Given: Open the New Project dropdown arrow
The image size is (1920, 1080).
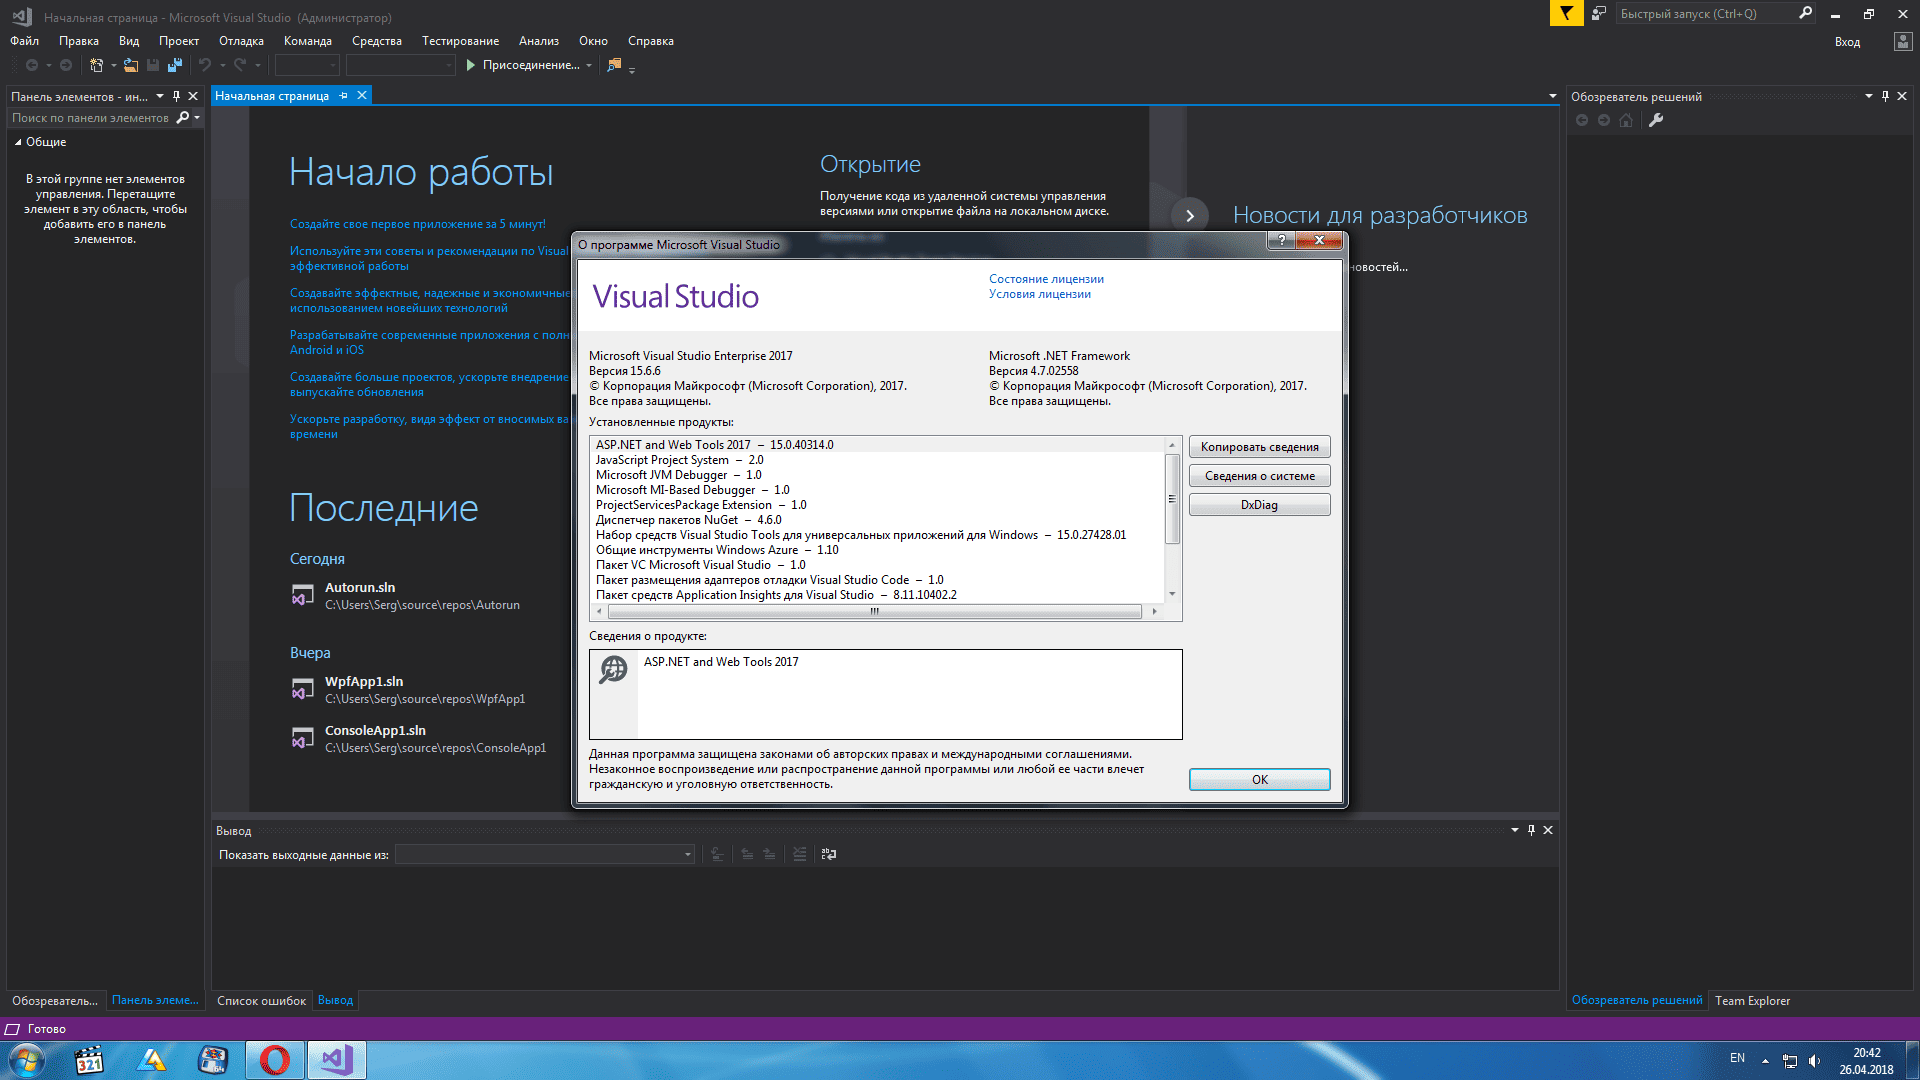Looking at the screenshot, I should pos(113,65).
